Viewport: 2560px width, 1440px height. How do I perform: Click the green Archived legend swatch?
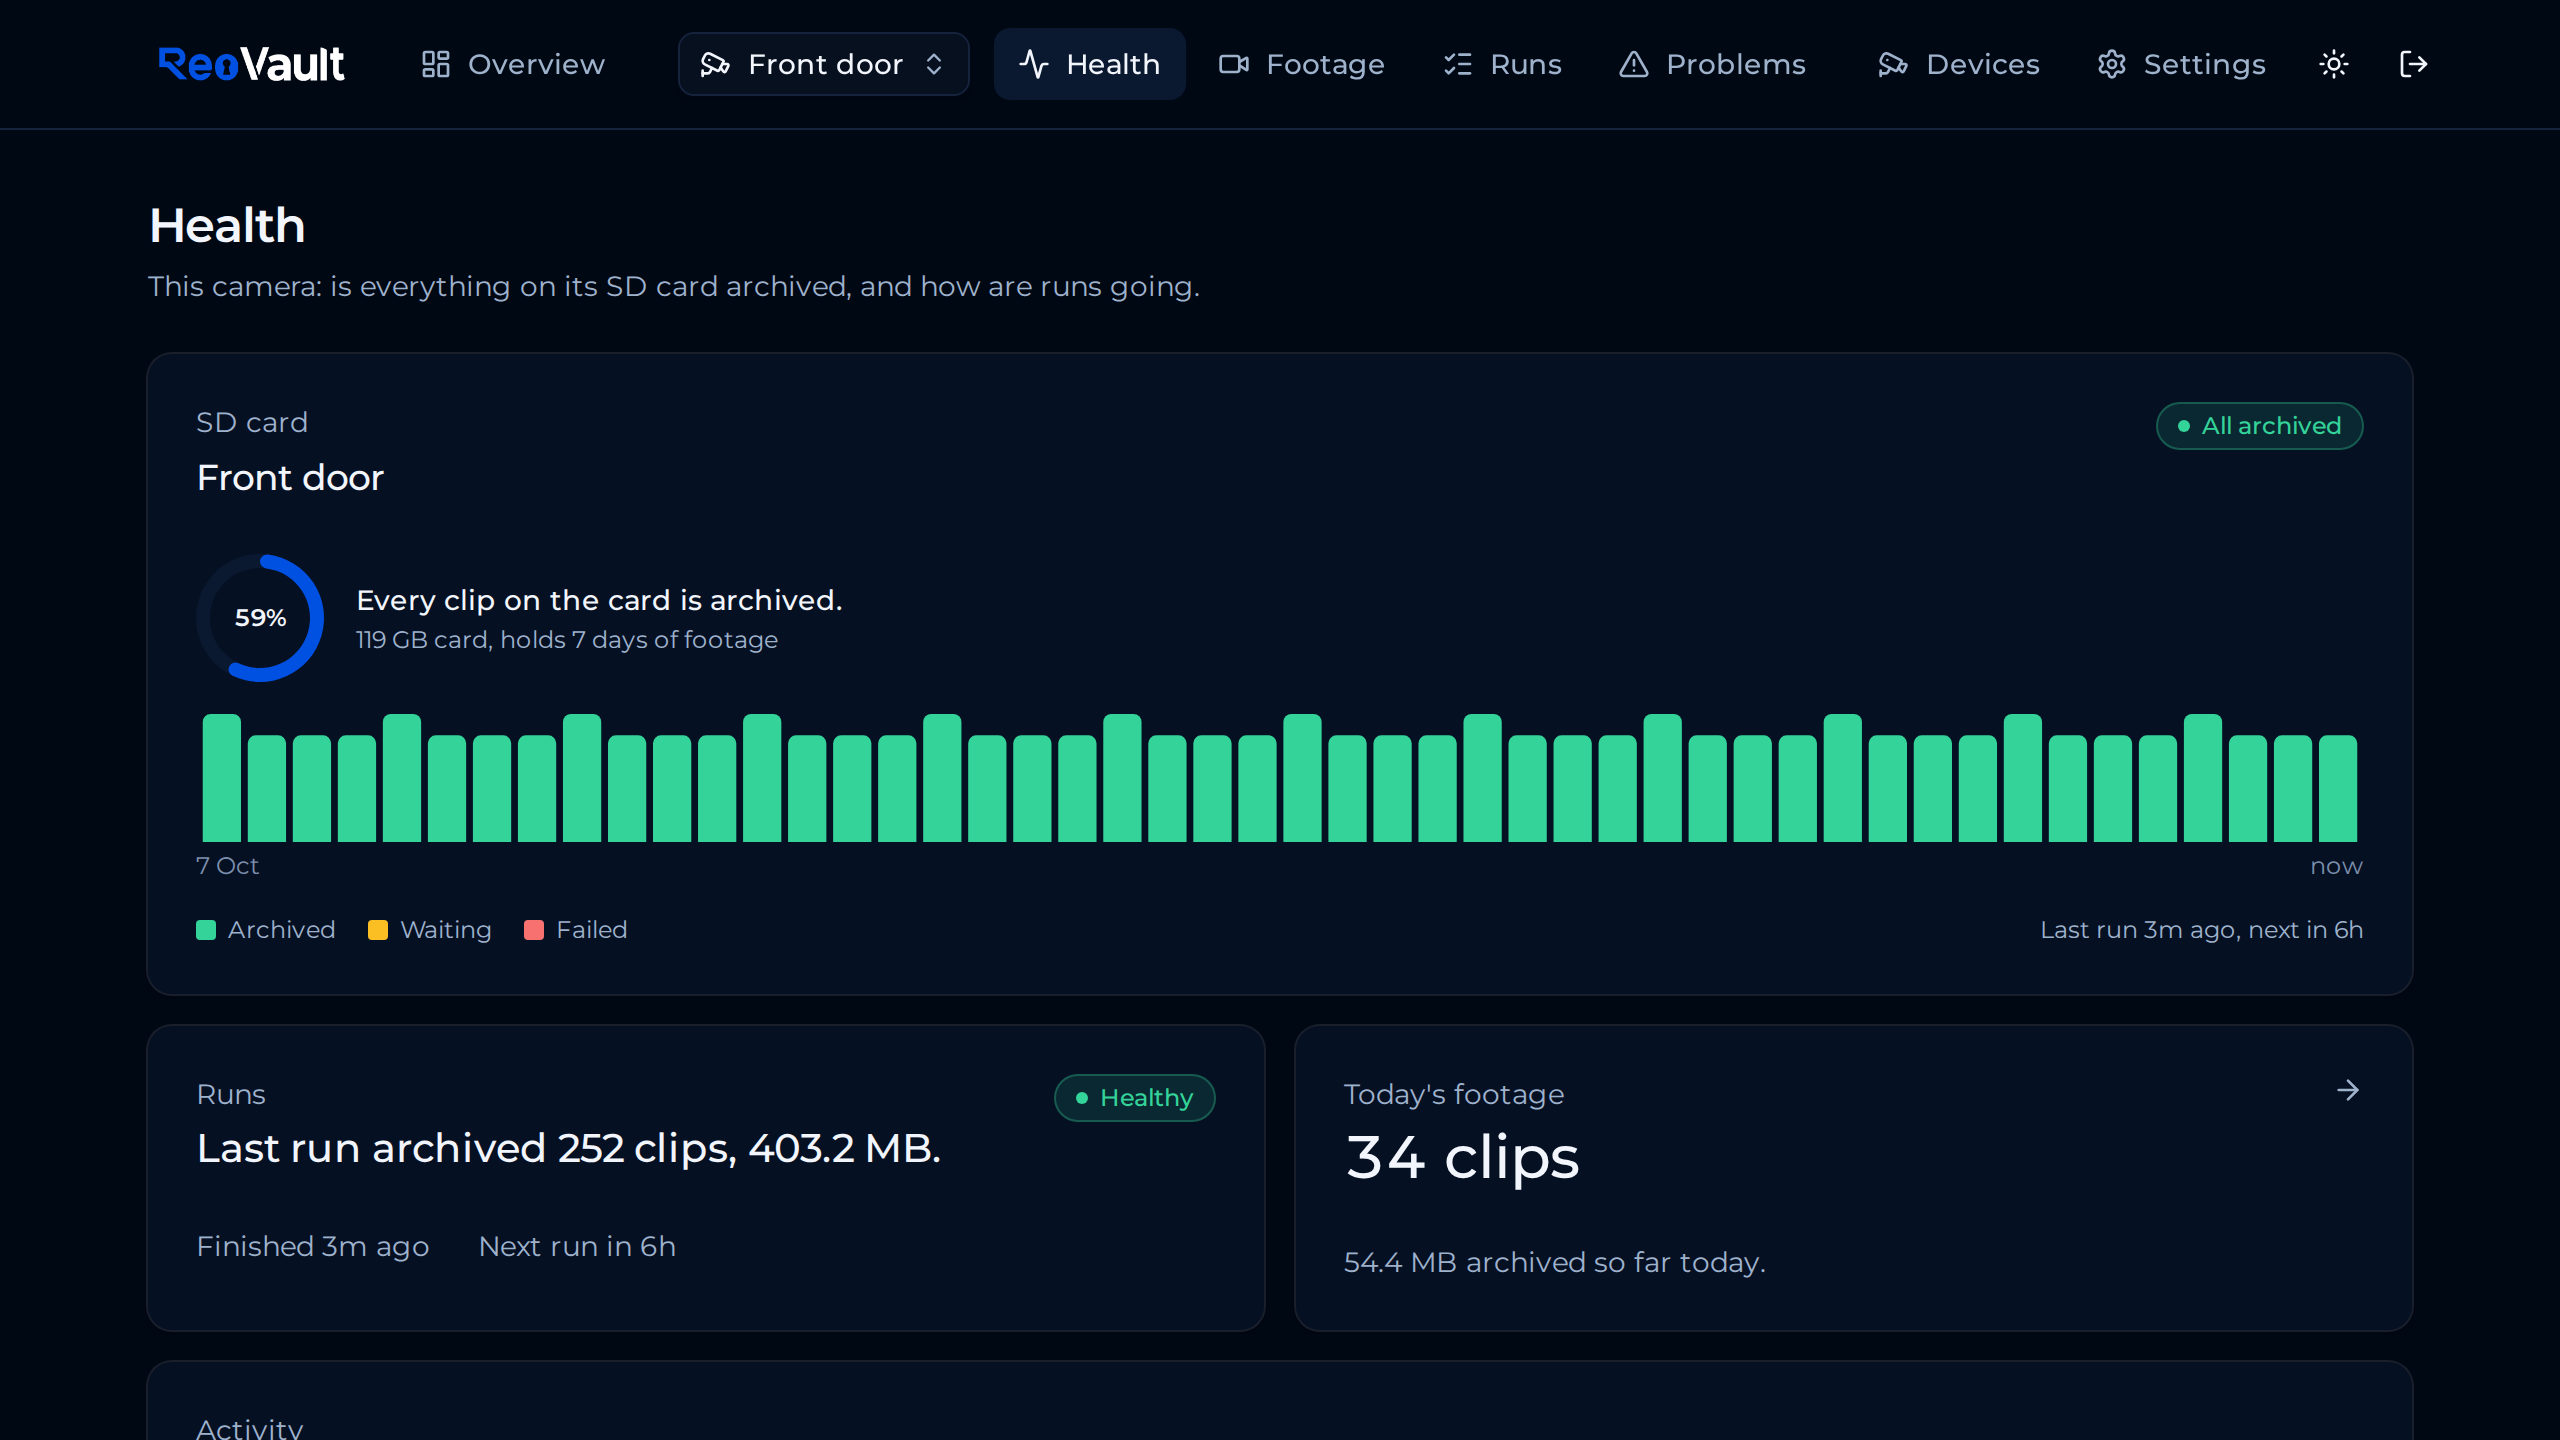click(206, 930)
